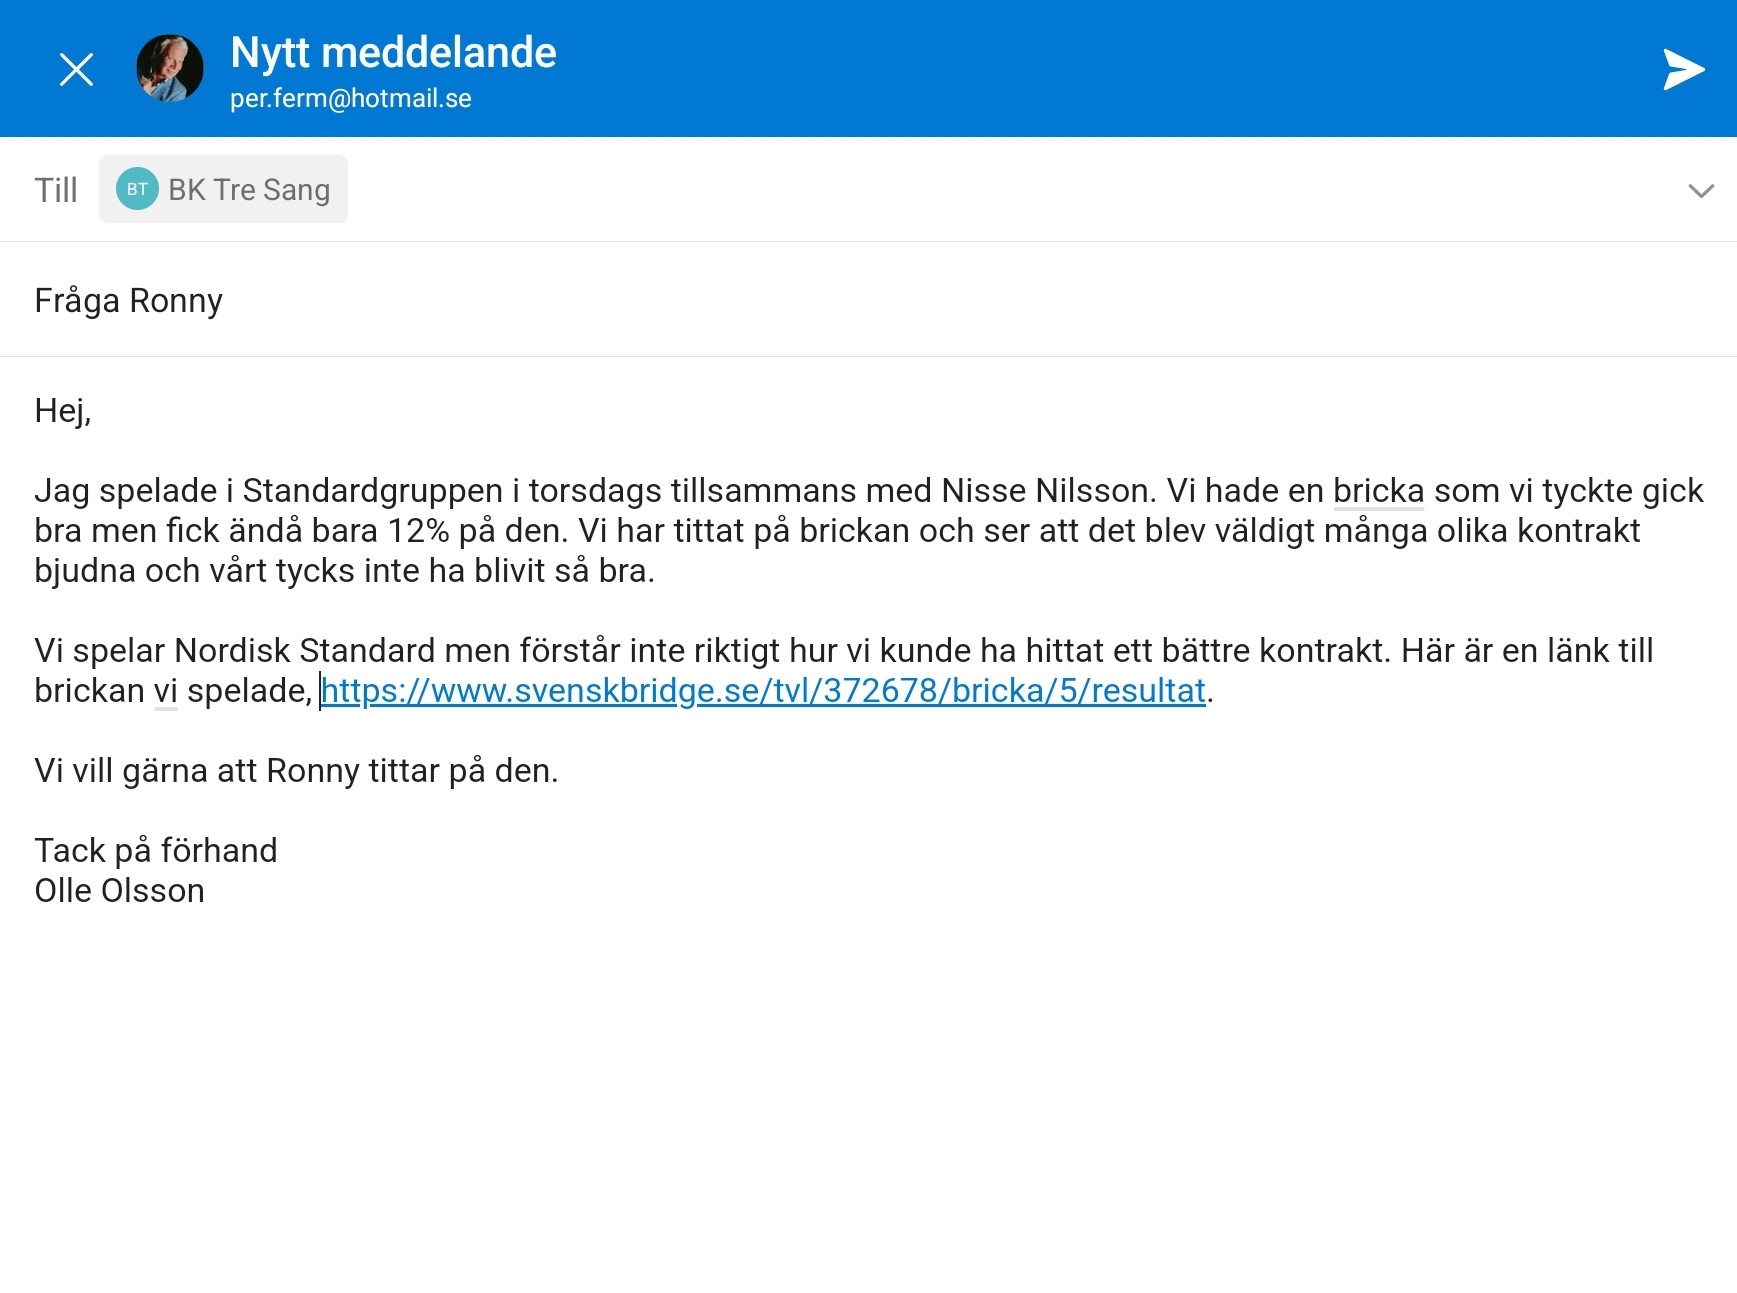Screen dimensions: 1737x1293
Task: Click the 12% figure in message body
Action: point(418,531)
